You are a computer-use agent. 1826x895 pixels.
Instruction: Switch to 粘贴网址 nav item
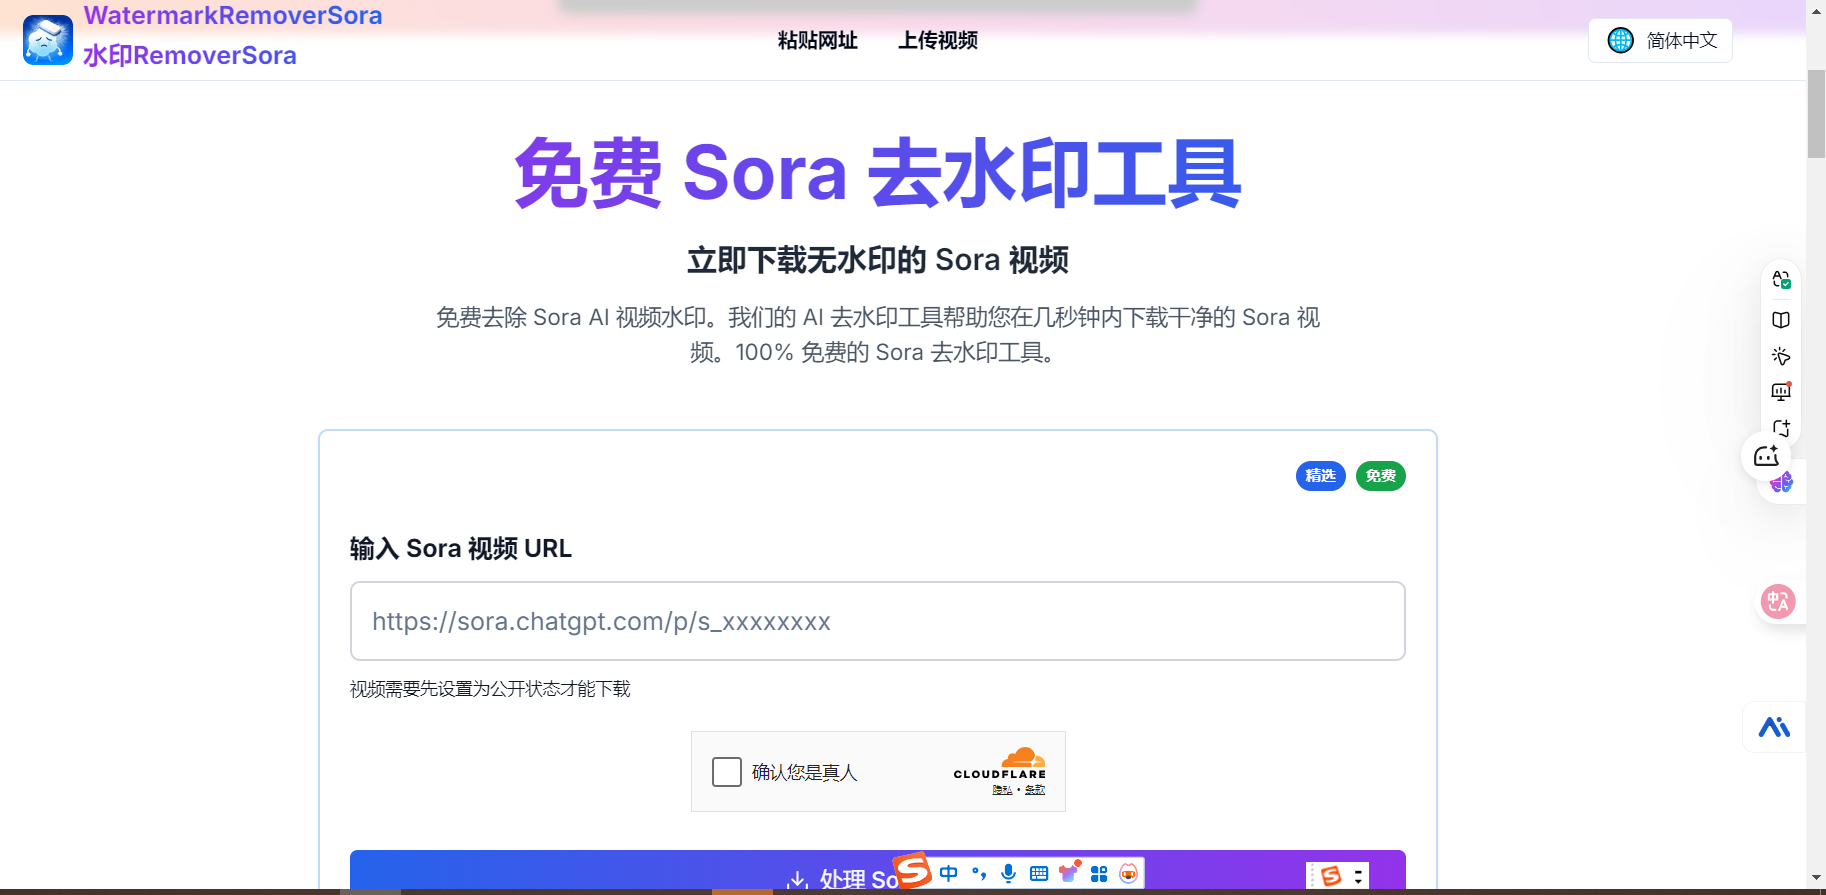(817, 41)
